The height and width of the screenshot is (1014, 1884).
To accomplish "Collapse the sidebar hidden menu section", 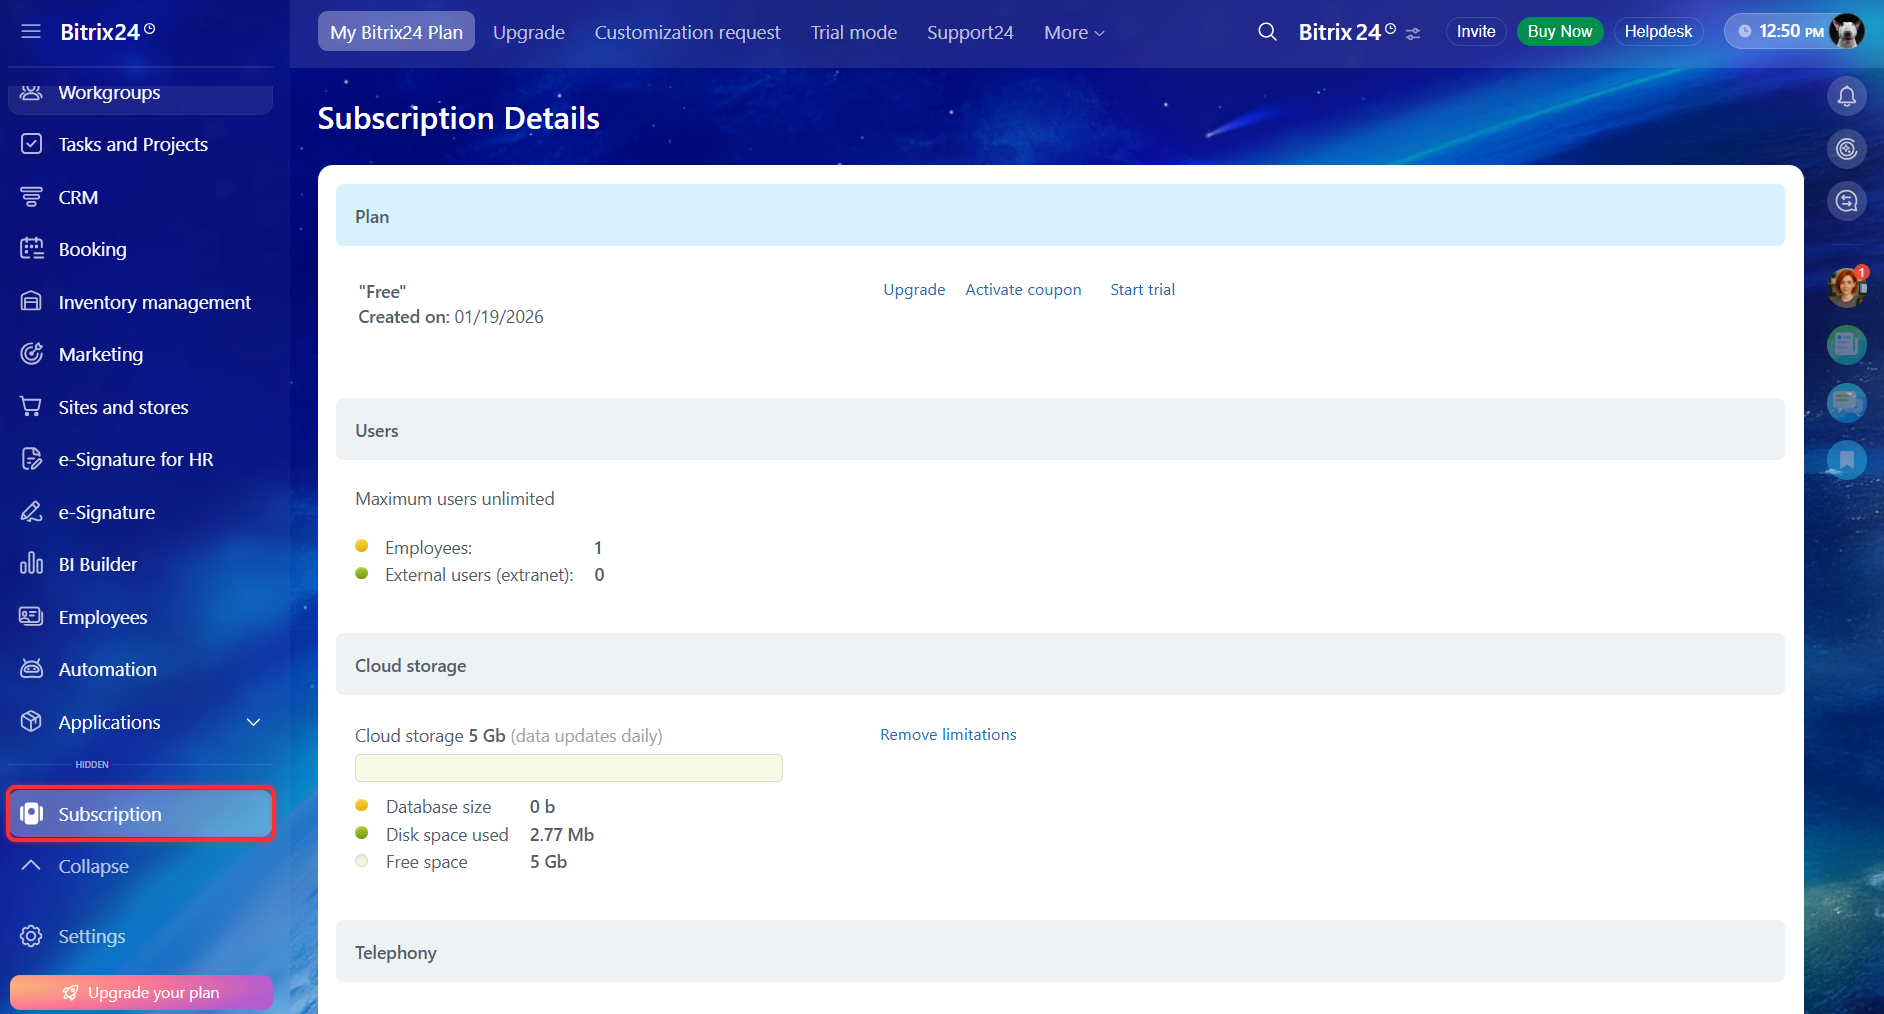I will [92, 866].
